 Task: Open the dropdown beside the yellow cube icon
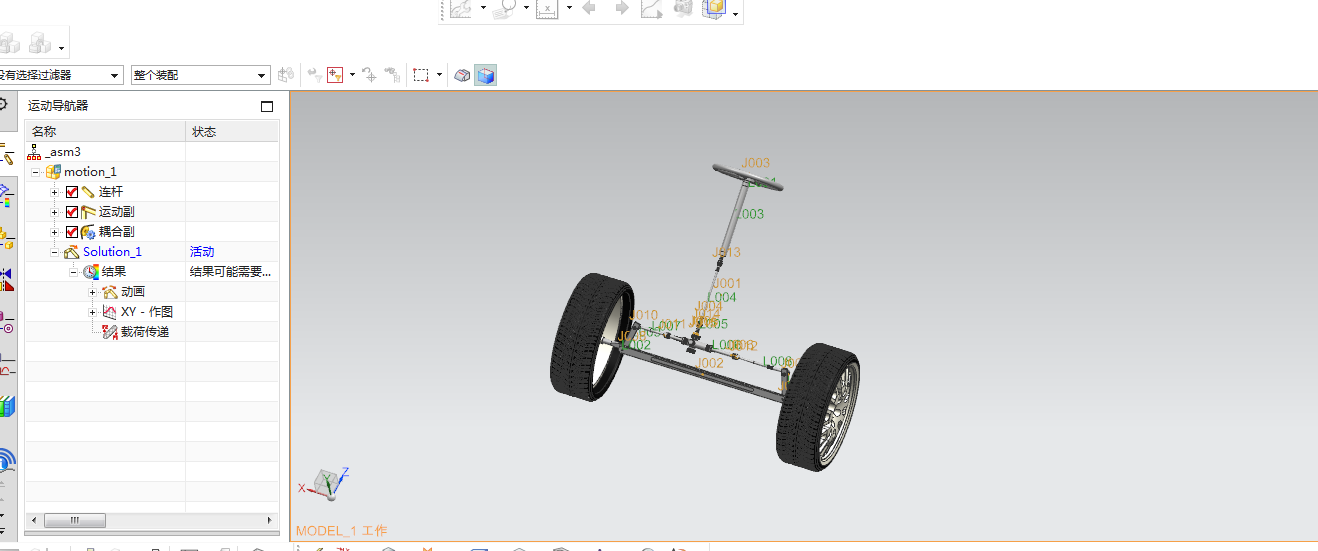click(736, 13)
